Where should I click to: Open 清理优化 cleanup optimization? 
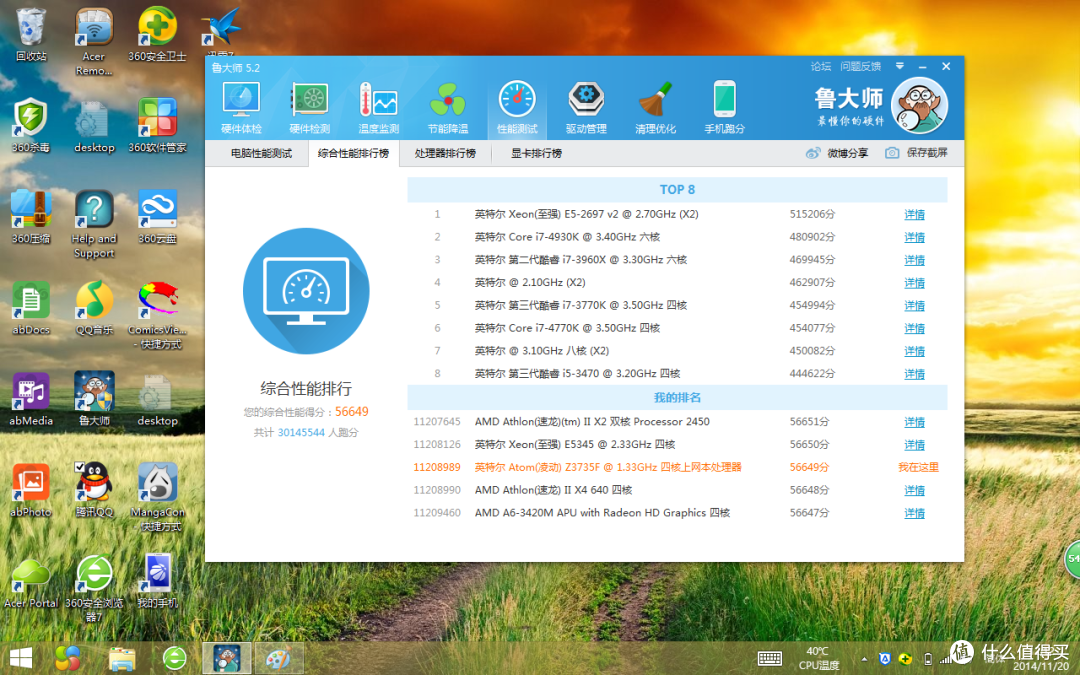coord(655,107)
